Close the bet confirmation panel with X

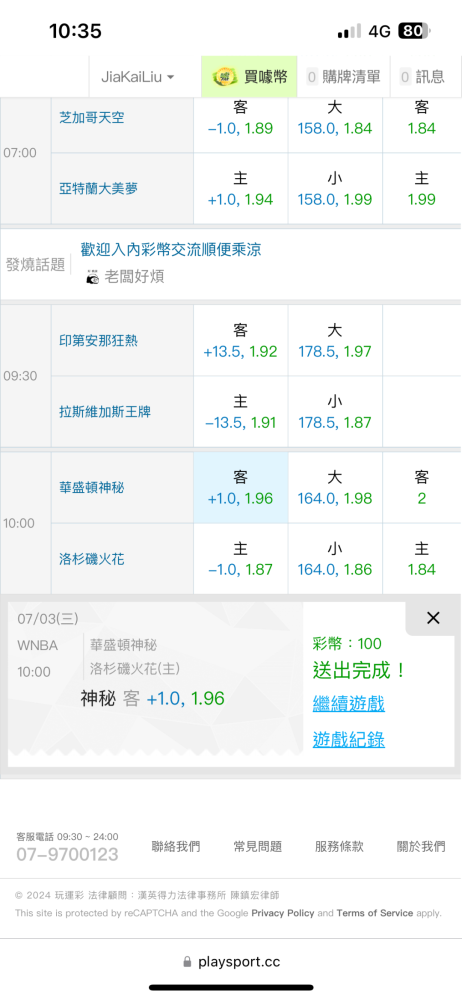(x=433, y=618)
